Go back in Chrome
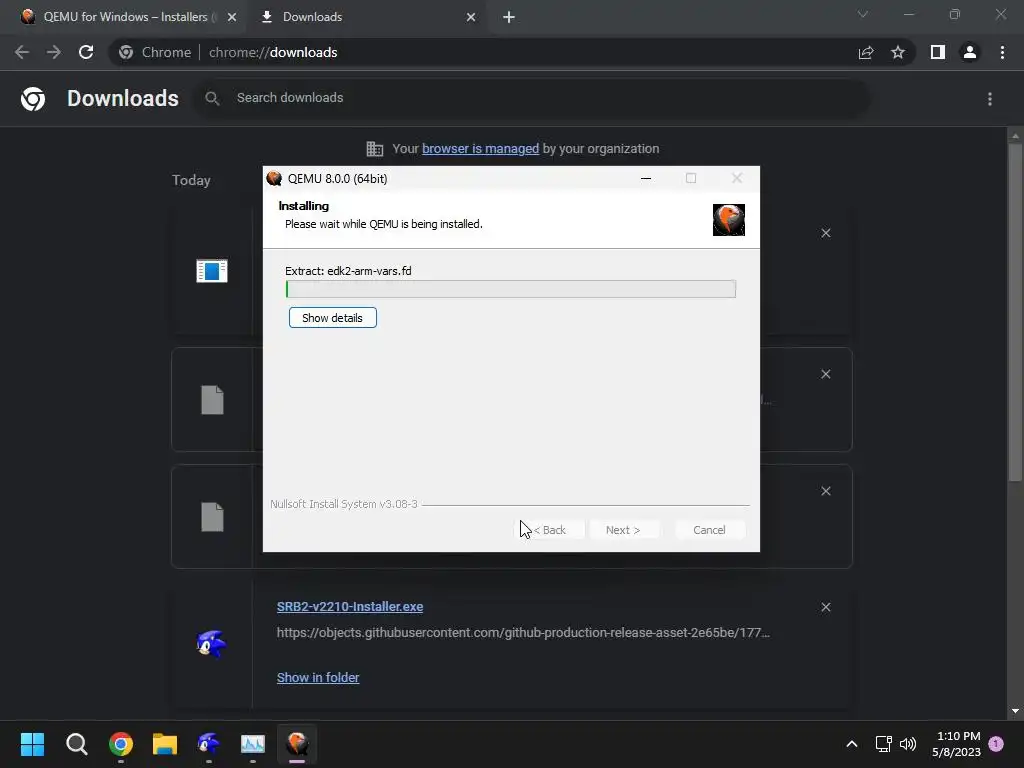 coord(22,52)
